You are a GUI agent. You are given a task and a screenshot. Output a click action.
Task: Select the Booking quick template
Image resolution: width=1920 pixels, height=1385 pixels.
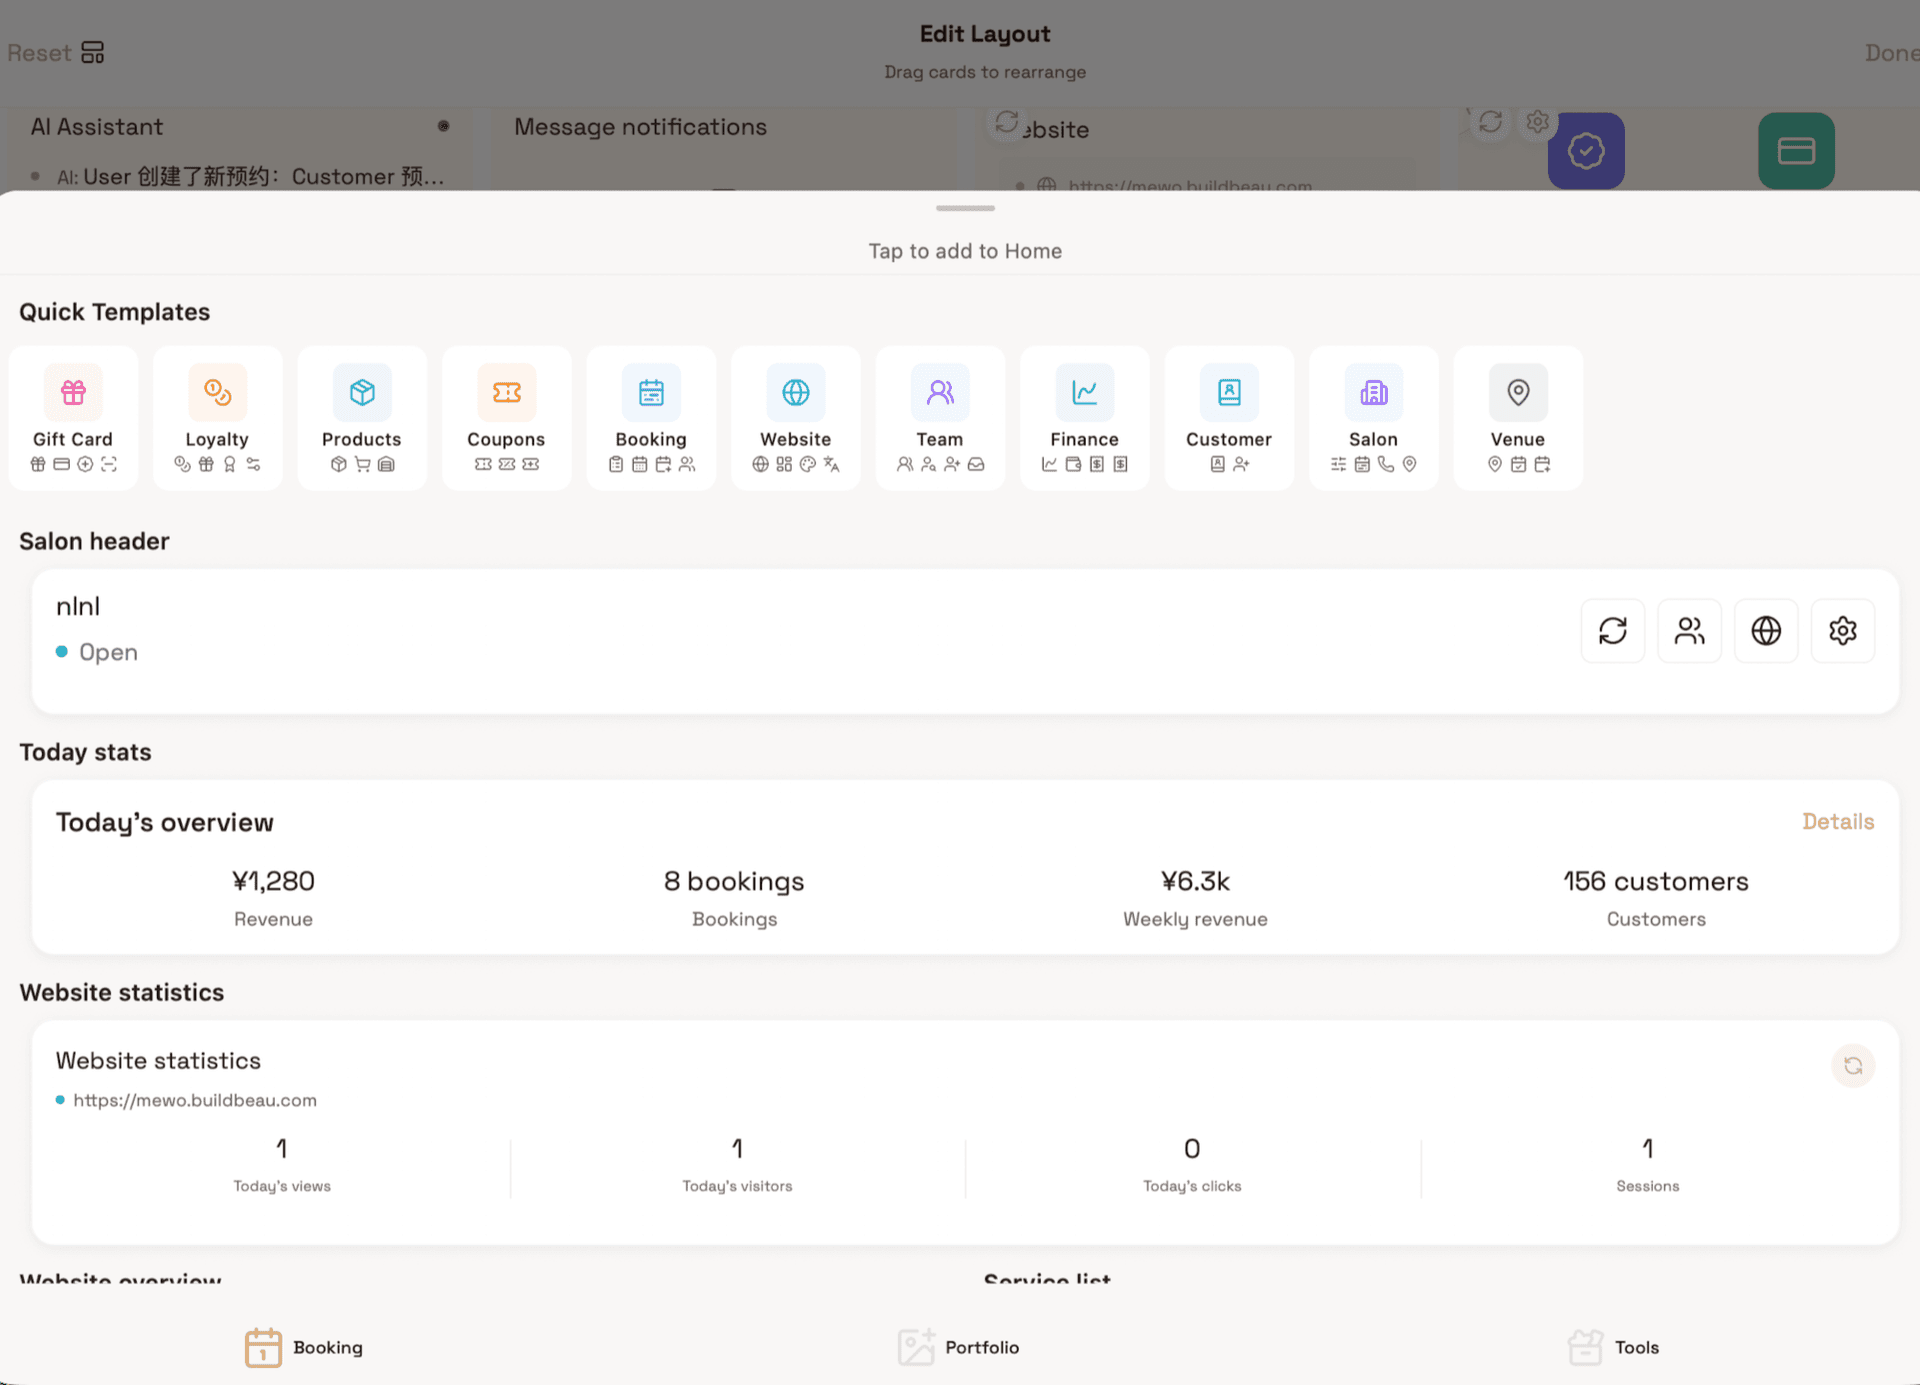point(651,417)
